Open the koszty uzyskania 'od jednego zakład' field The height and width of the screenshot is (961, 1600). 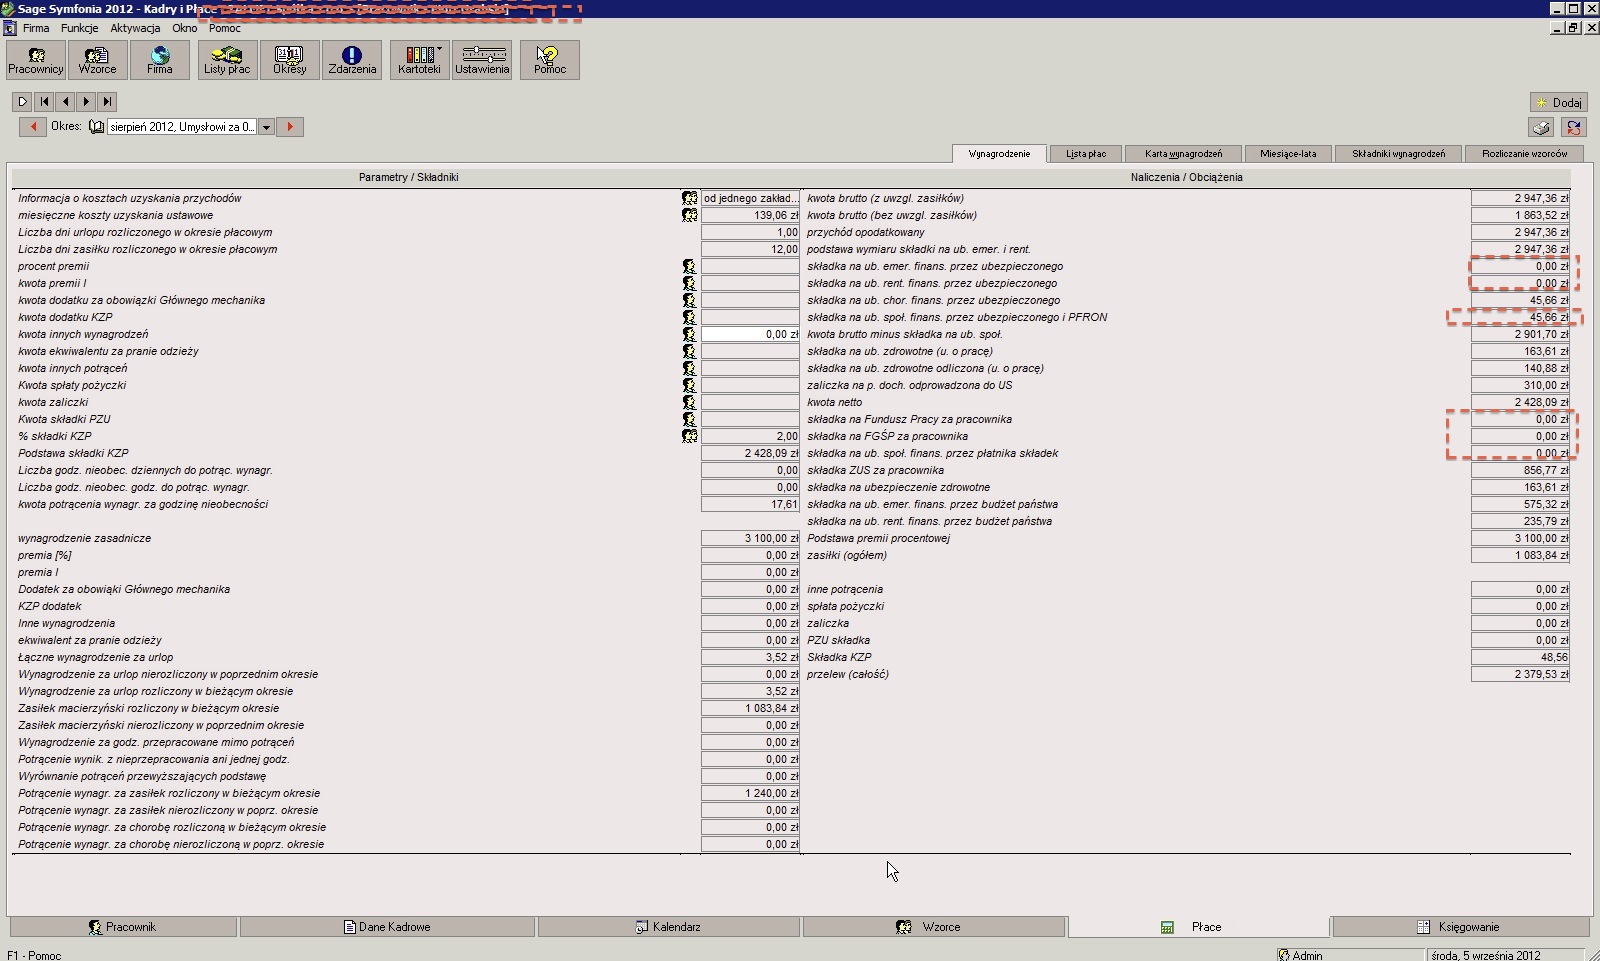[x=750, y=198]
